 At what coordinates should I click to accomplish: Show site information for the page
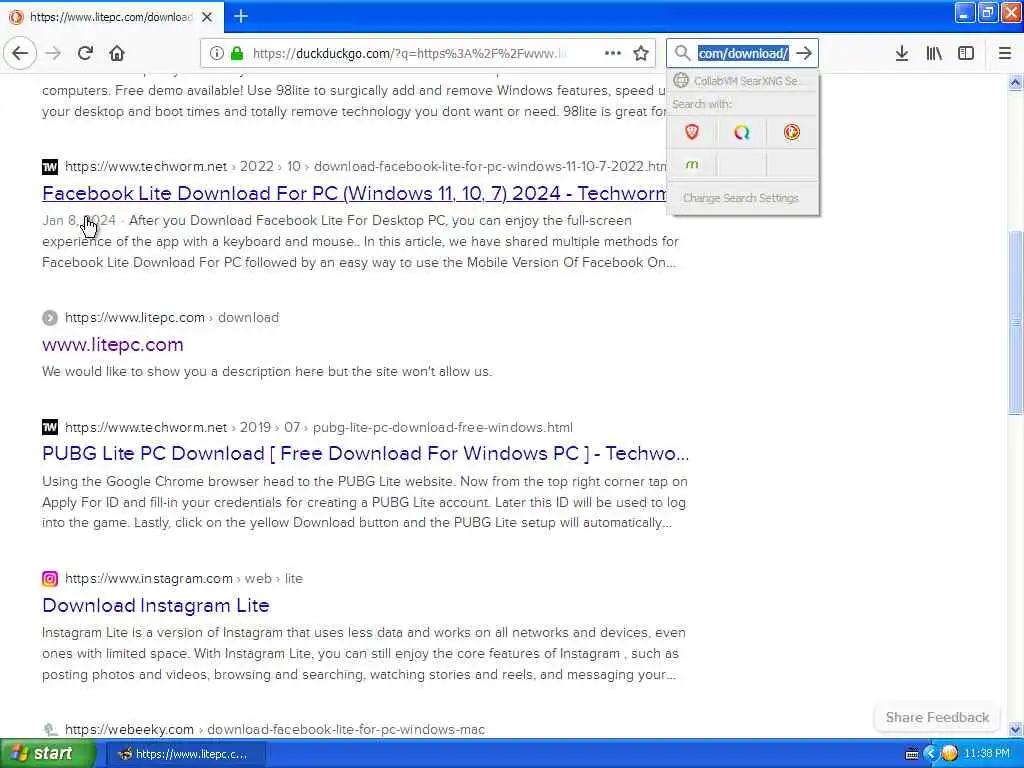[216, 54]
